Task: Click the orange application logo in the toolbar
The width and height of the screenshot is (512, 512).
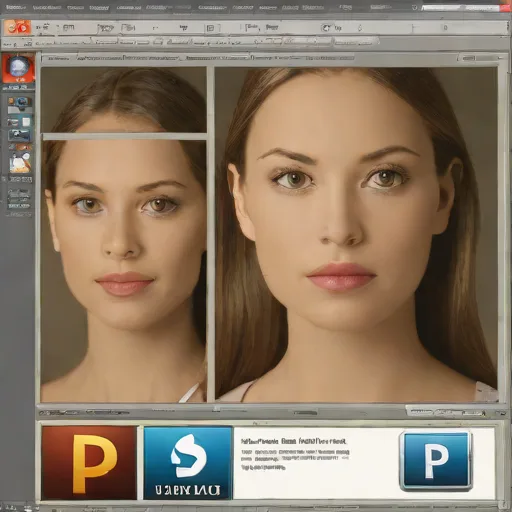Action: 18,28
